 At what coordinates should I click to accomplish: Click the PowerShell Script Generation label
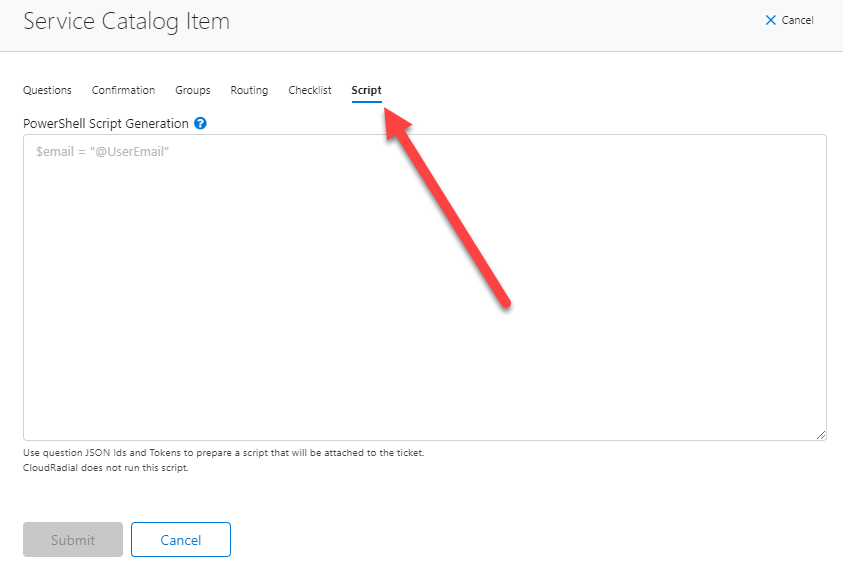coord(106,124)
